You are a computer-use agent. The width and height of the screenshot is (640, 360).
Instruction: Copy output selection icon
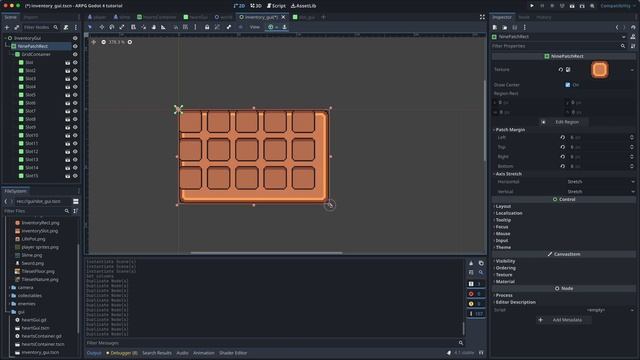481,263
